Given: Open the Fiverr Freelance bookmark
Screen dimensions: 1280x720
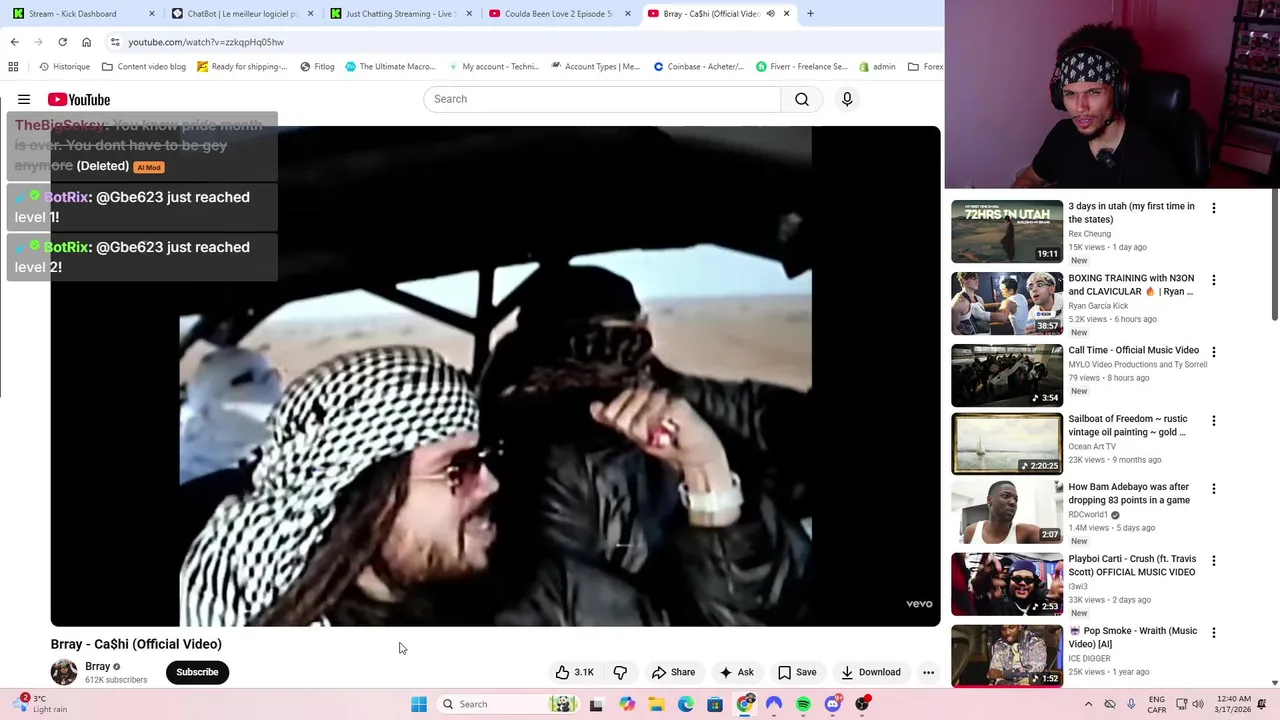Looking at the screenshot, I should 801,67.
